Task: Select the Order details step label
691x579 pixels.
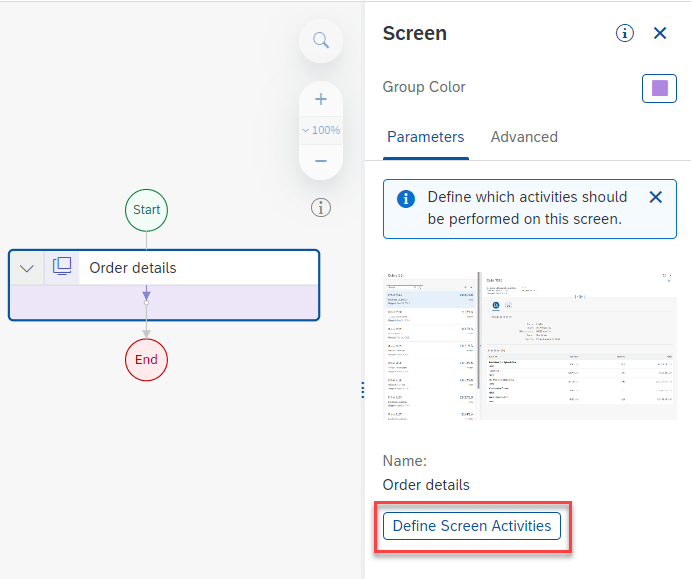Action: (133, 268)
